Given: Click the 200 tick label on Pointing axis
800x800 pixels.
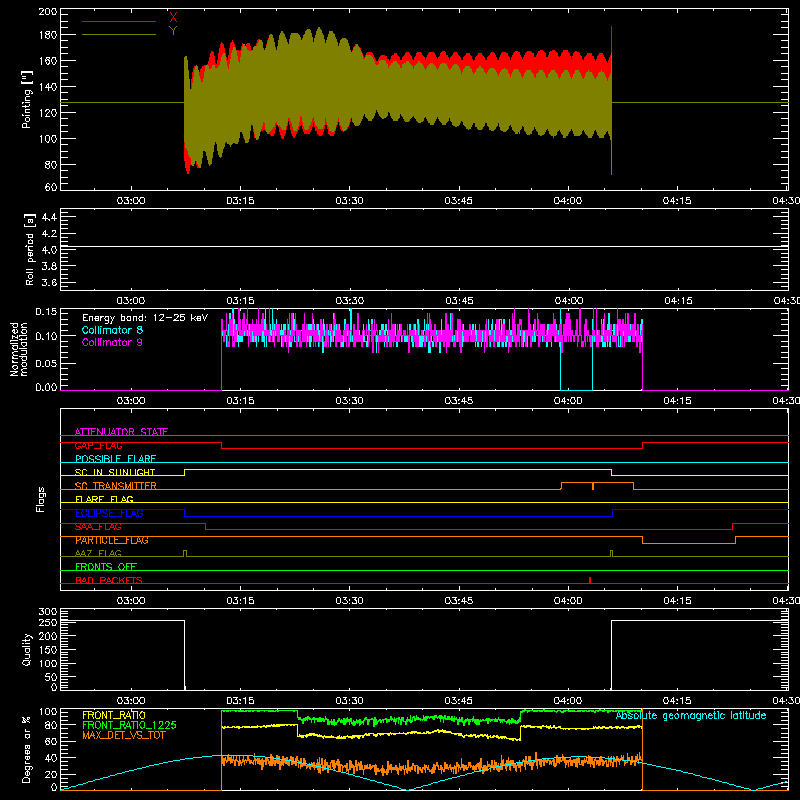Looking at the screenshot, I should 48,11.
